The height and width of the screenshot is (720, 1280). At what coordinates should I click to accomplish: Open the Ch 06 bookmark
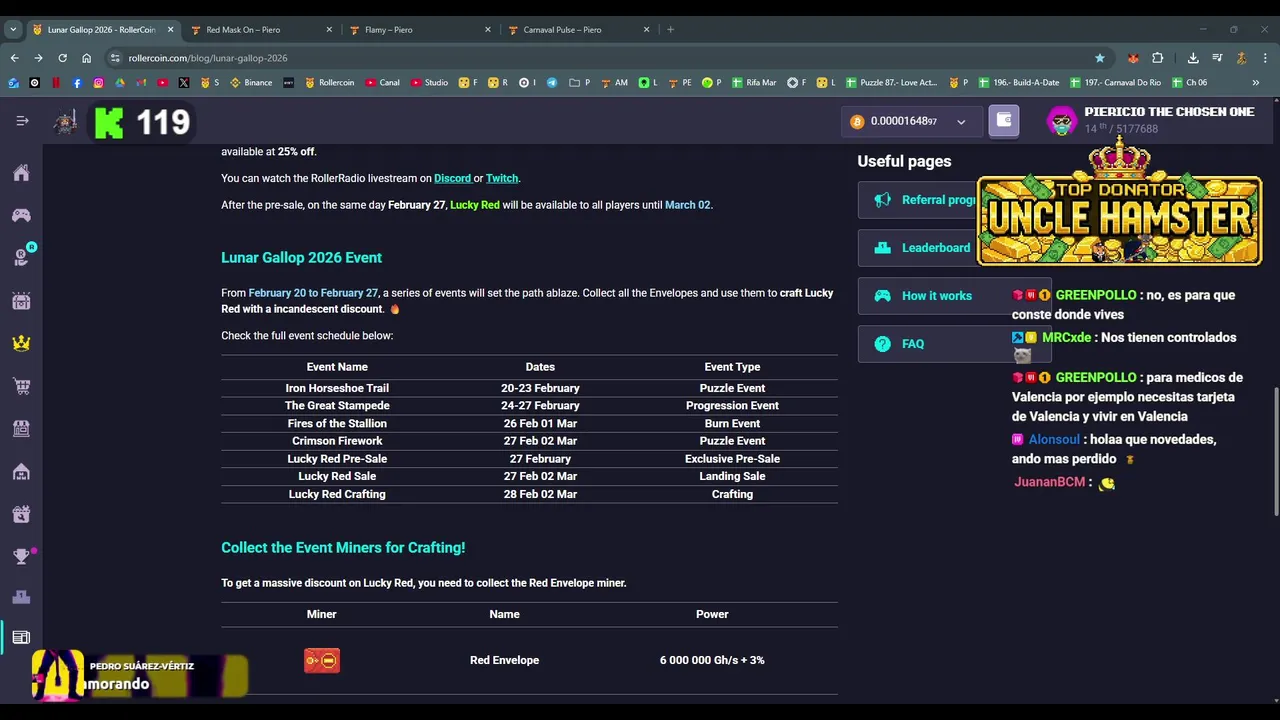1189,83
